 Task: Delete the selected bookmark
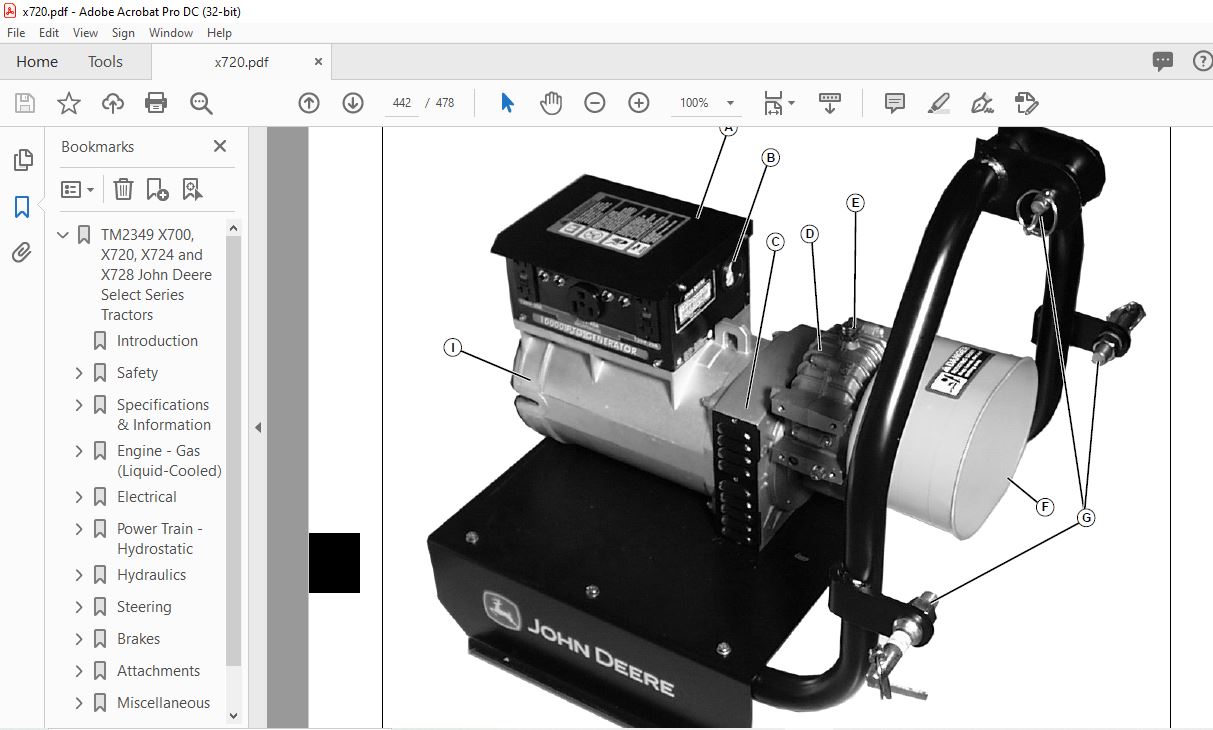(122, 189)
